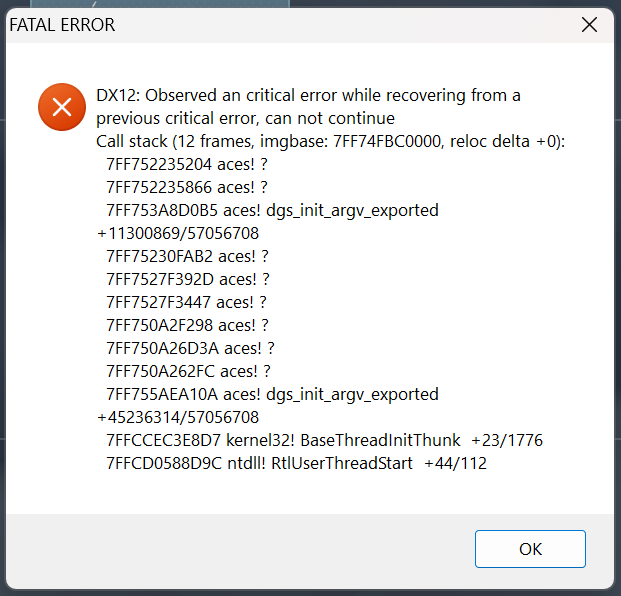The image size is (621, 596).
Task: Click the red error icon
Action: tap(62, 107)
